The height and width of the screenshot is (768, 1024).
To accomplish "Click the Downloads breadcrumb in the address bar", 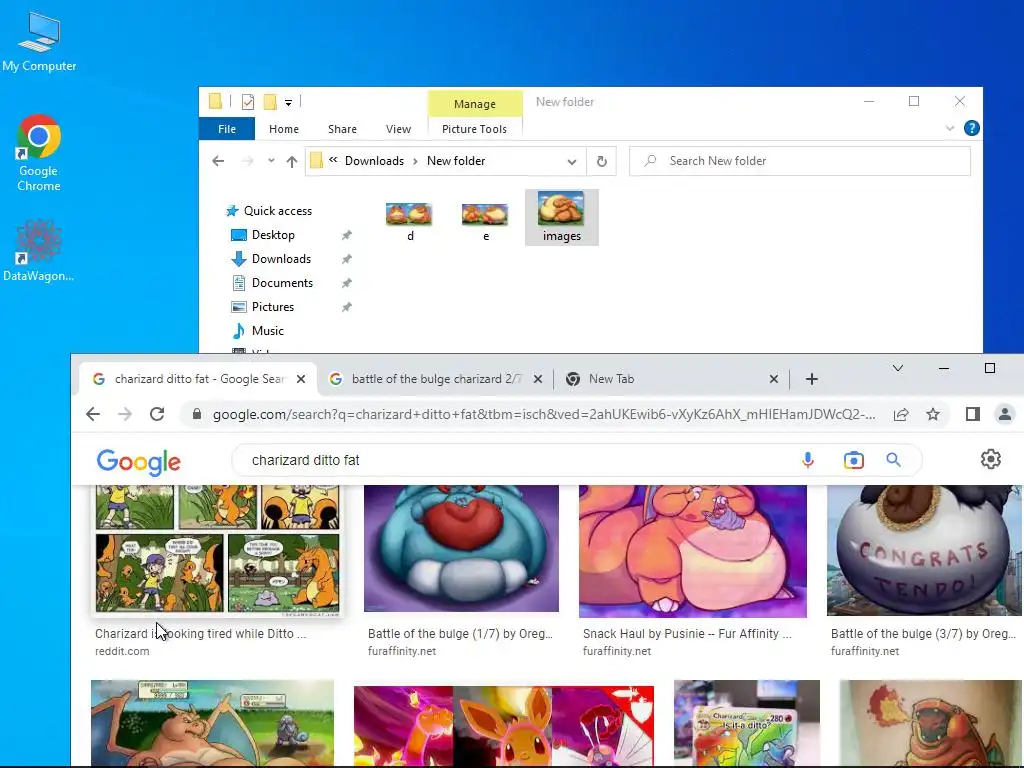I will [x=374, y=161].
